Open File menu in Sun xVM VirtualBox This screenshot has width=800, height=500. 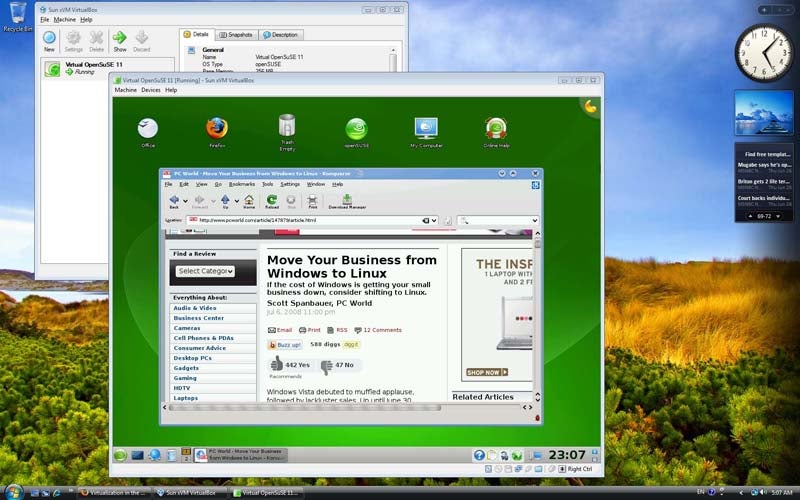coord(45,19)
